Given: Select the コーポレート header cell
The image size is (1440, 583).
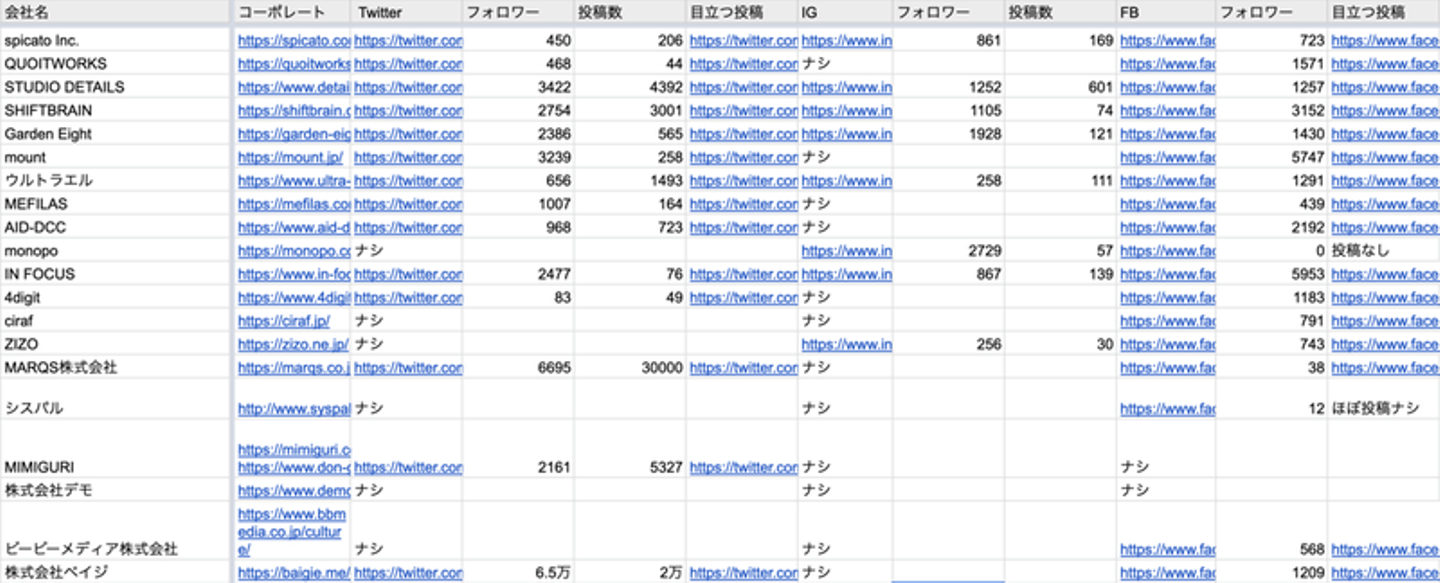Looking at the screenshot, I should tap(292, 12).
